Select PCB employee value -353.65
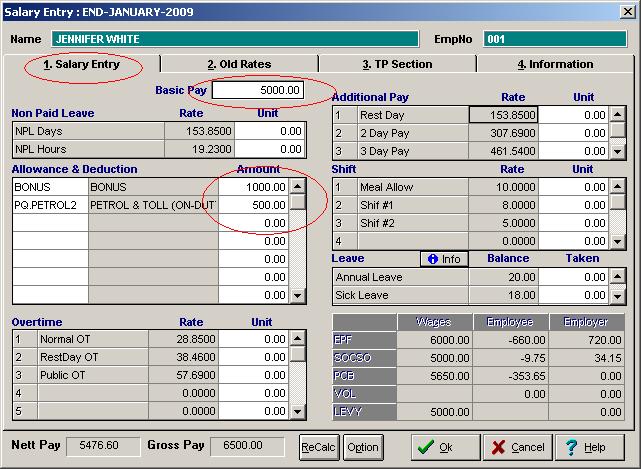 pyautogui.click(x=510, y=376)
